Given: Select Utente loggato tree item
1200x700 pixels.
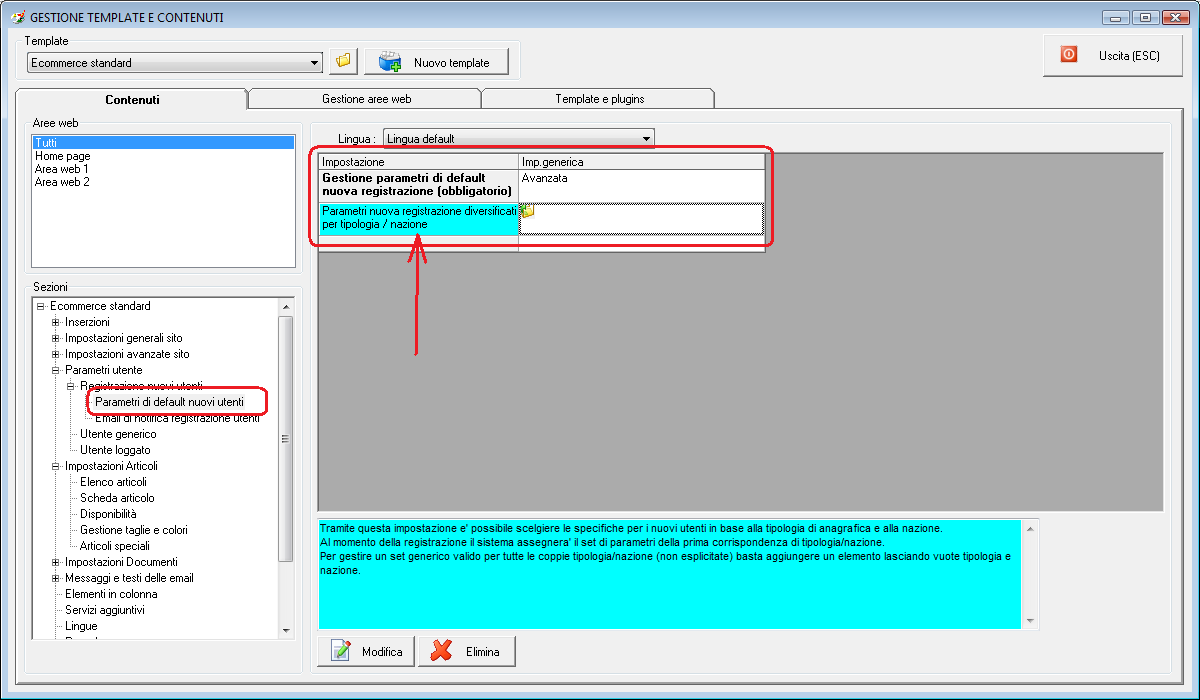Looking at the screenshot, I should pyautogui.click(x=115, y=450).
